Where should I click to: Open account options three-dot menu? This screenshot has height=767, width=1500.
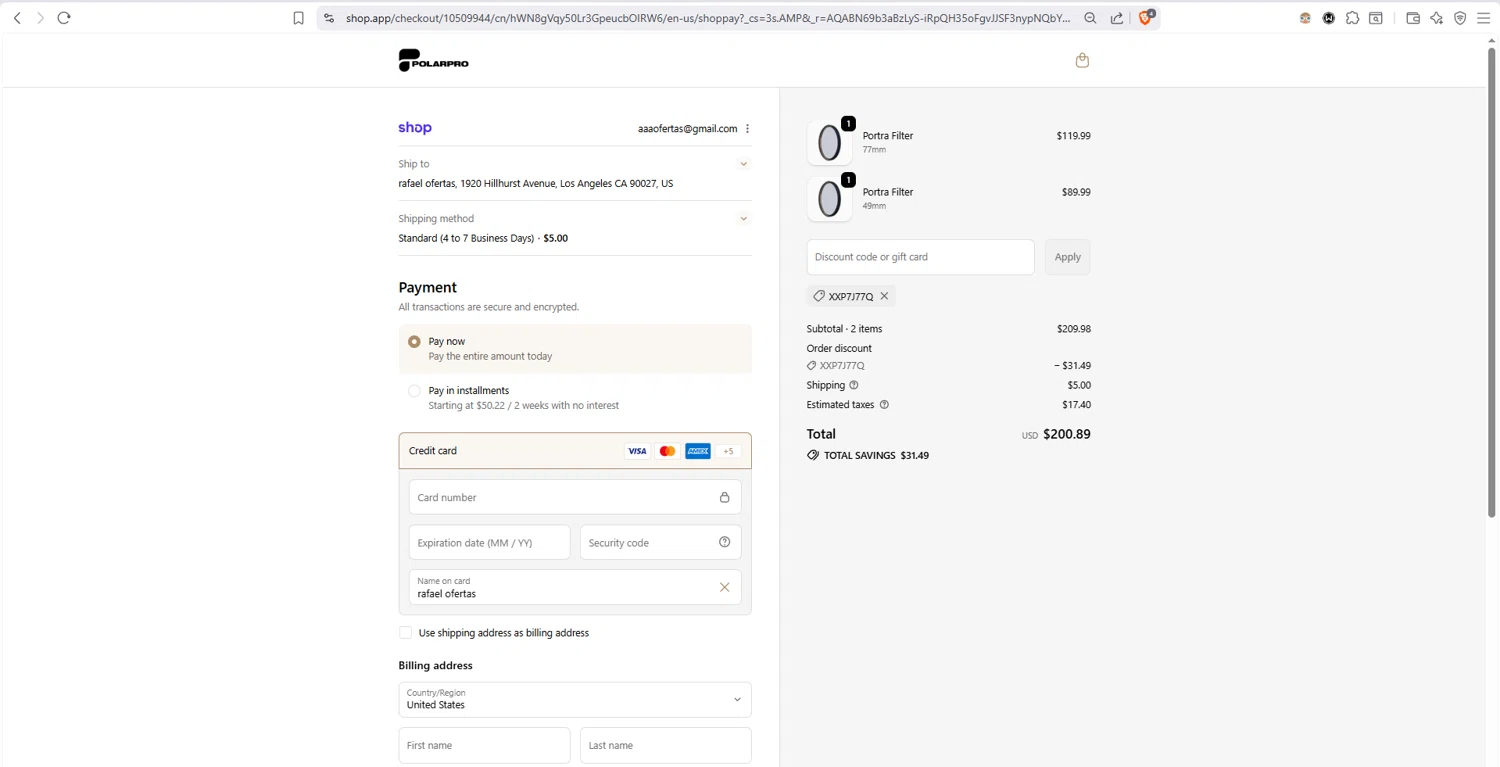(747, 128)
